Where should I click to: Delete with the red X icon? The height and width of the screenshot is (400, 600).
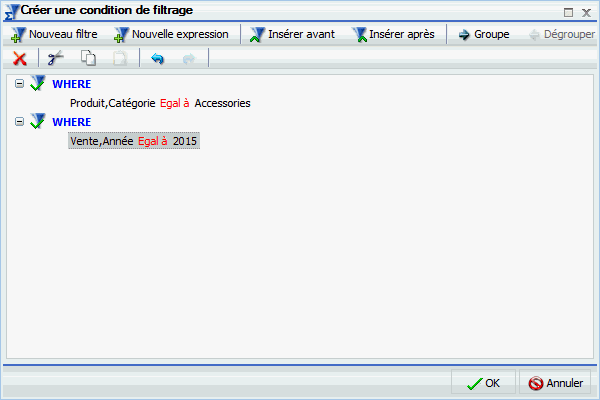pyautogui.click(x=20, y=59)
